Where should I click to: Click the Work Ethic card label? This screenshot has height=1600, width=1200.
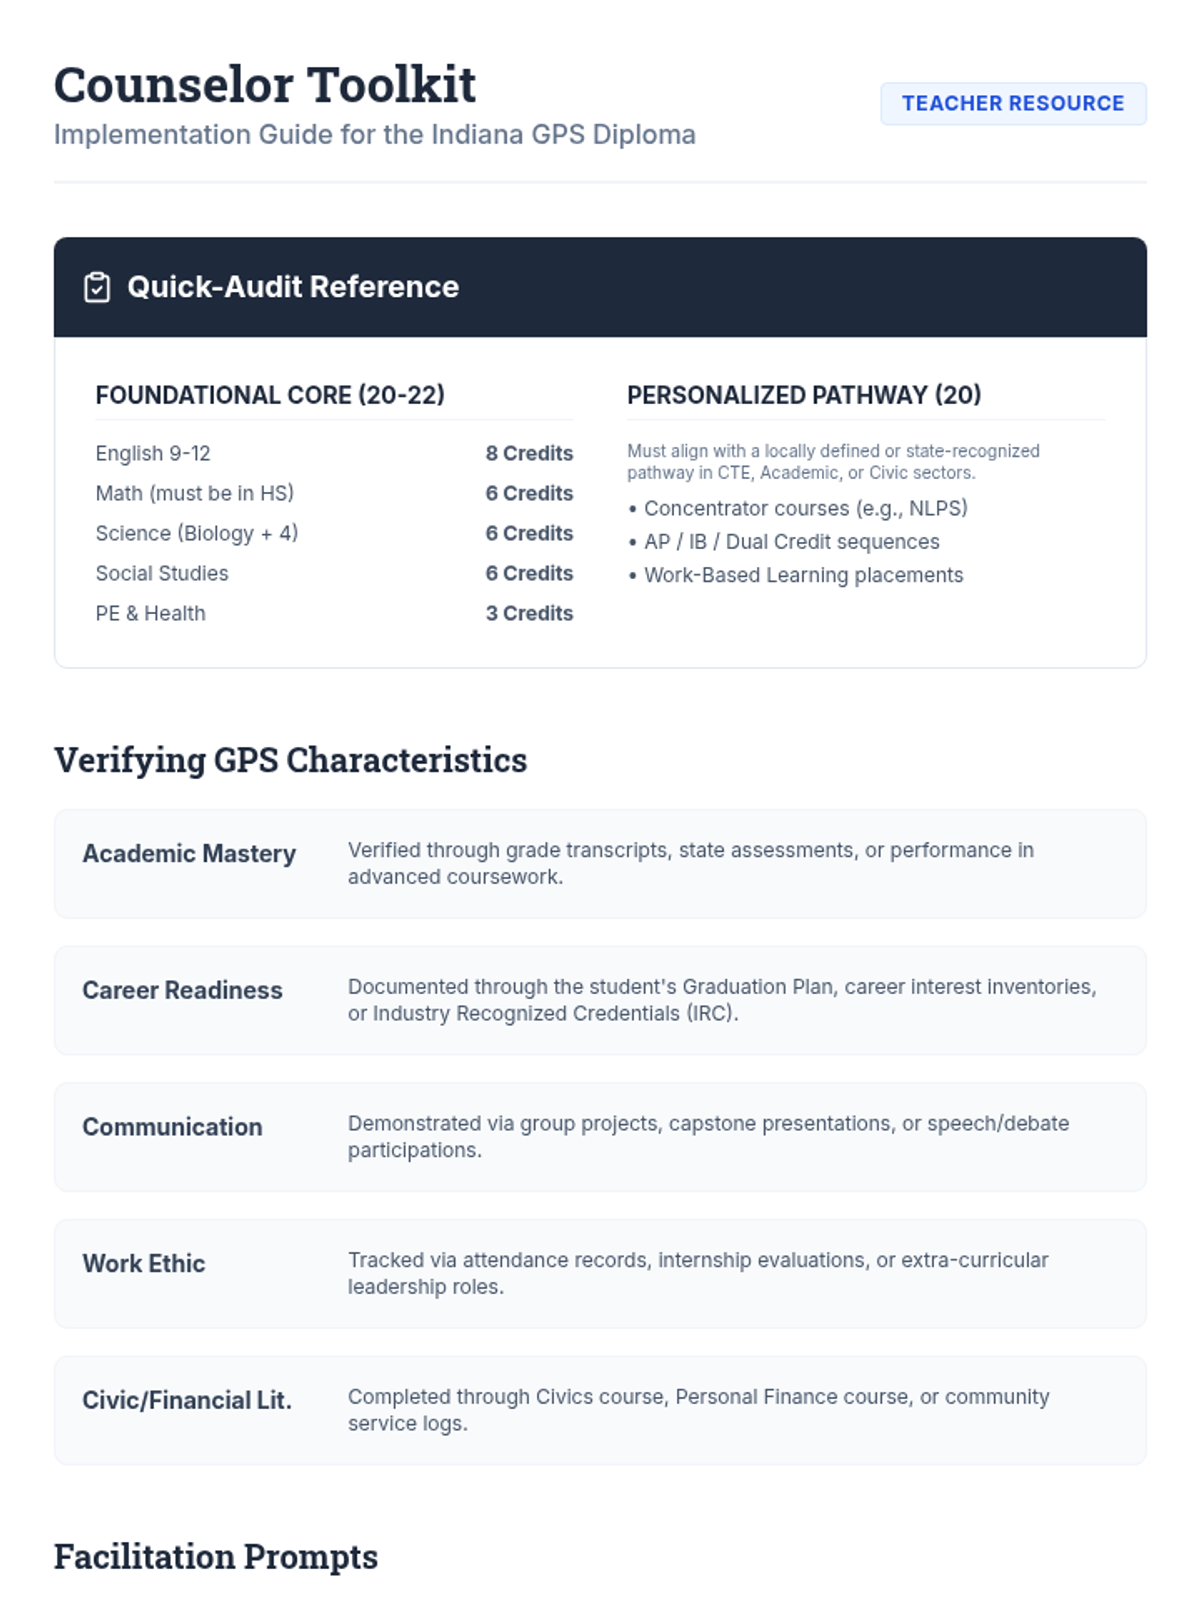pyautogui.click(x=144, y=1263)
